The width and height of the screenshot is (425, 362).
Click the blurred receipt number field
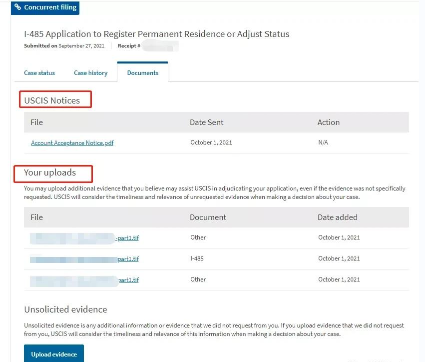pyautogui.click(x=160, y=46)
